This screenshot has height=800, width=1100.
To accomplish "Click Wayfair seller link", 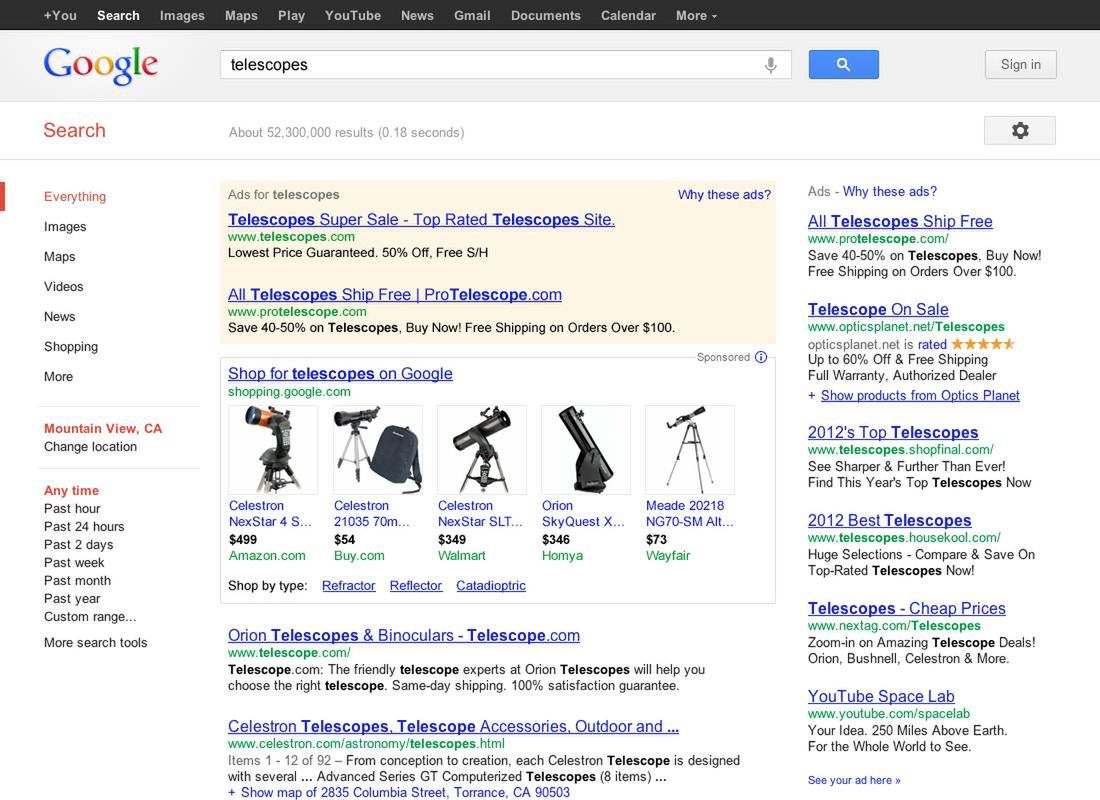I will click(668, 556).
